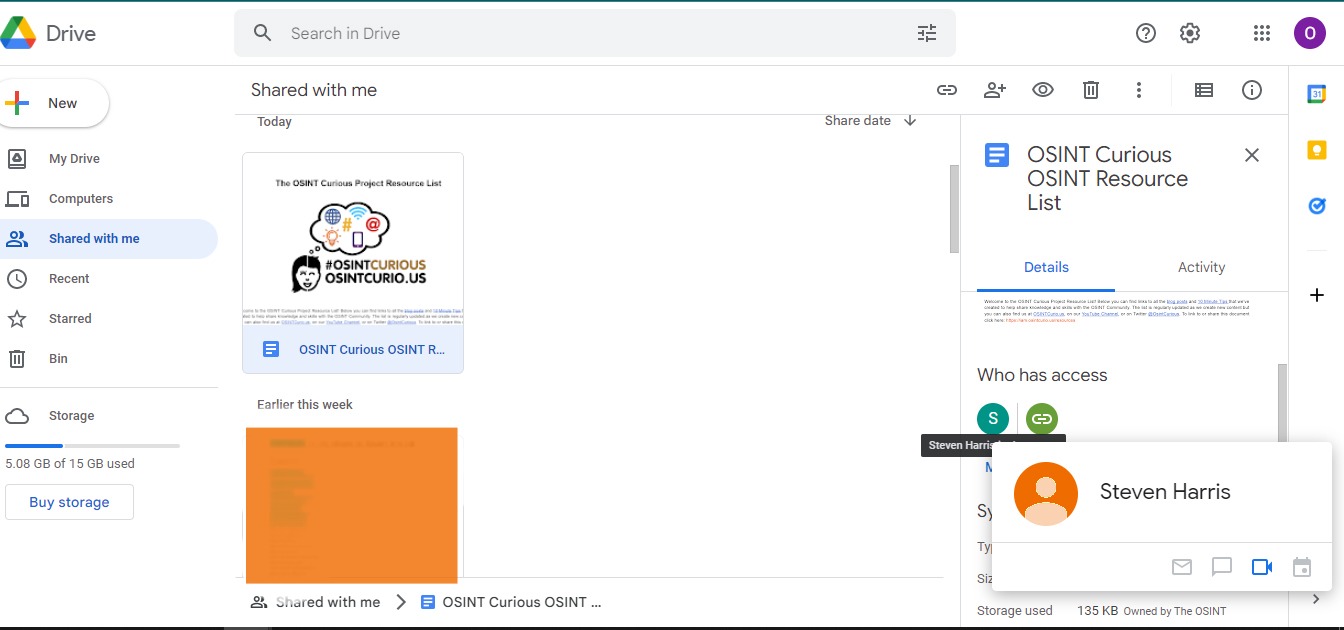This screenshot has height=630, width=1344.
Task: Open Google apps grid
Action: [x=1262, y=33]
